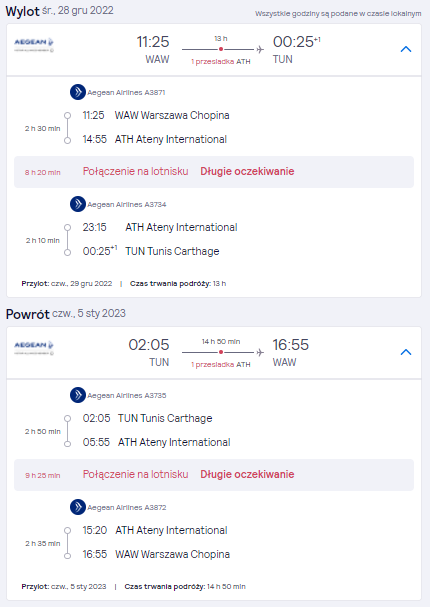This screenshot has height=607, width=430.
Task: Click the round airline icon beside Aegean Airlines A3734
Action: point(78,204)
